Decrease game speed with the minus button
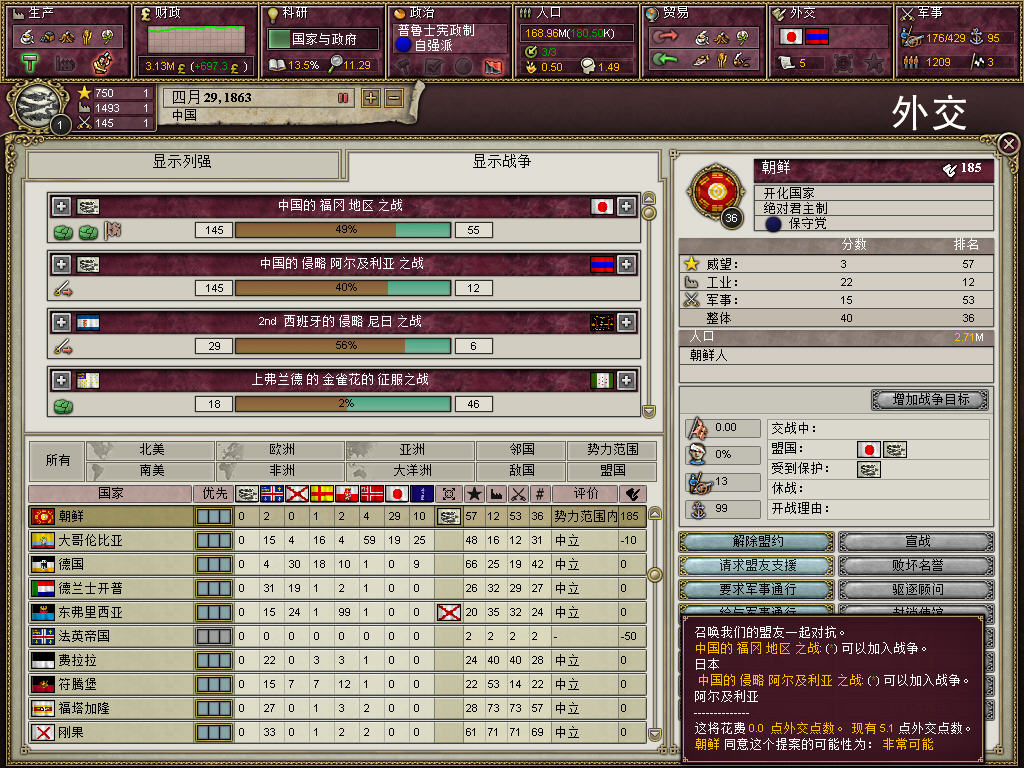Screen dimensions: 1024x768 394,98
